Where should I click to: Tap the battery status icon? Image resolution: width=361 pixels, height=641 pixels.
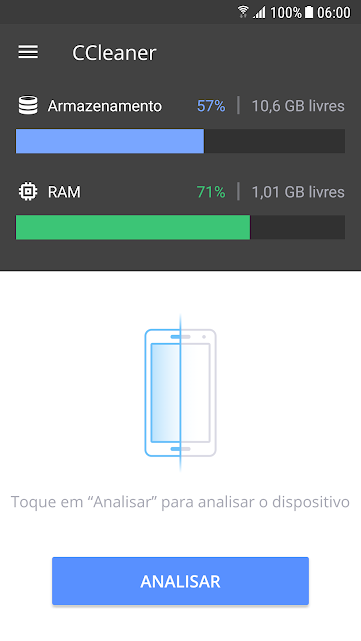(309, 12)
